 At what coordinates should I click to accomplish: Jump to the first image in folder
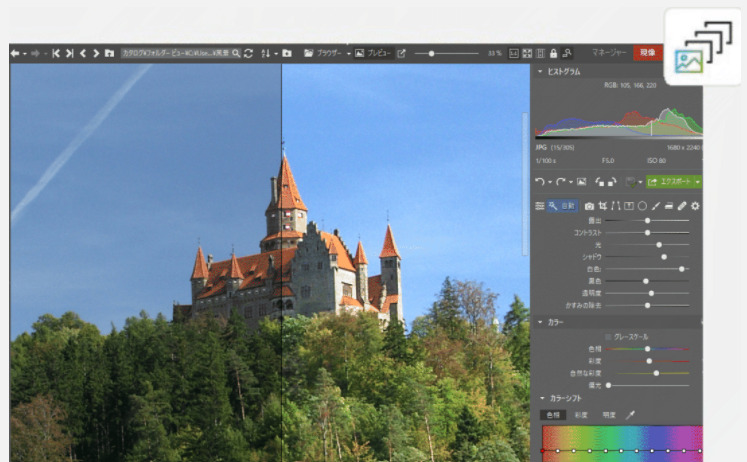point(57,53)
